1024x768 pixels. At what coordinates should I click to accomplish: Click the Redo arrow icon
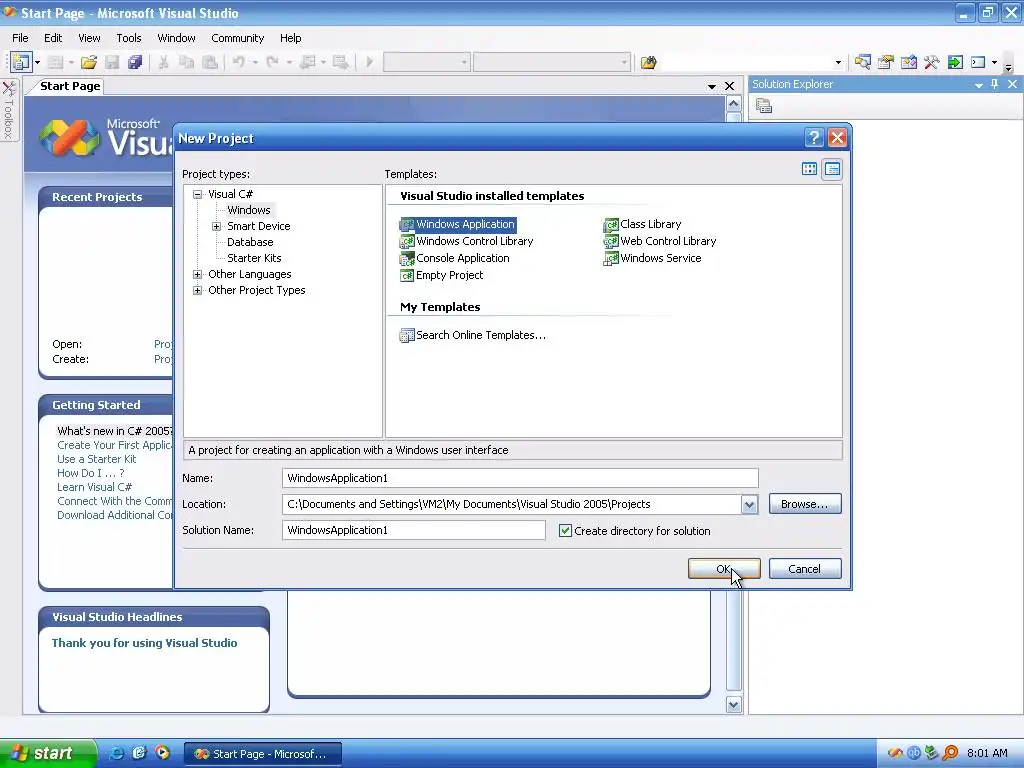[x=272, y=62]
